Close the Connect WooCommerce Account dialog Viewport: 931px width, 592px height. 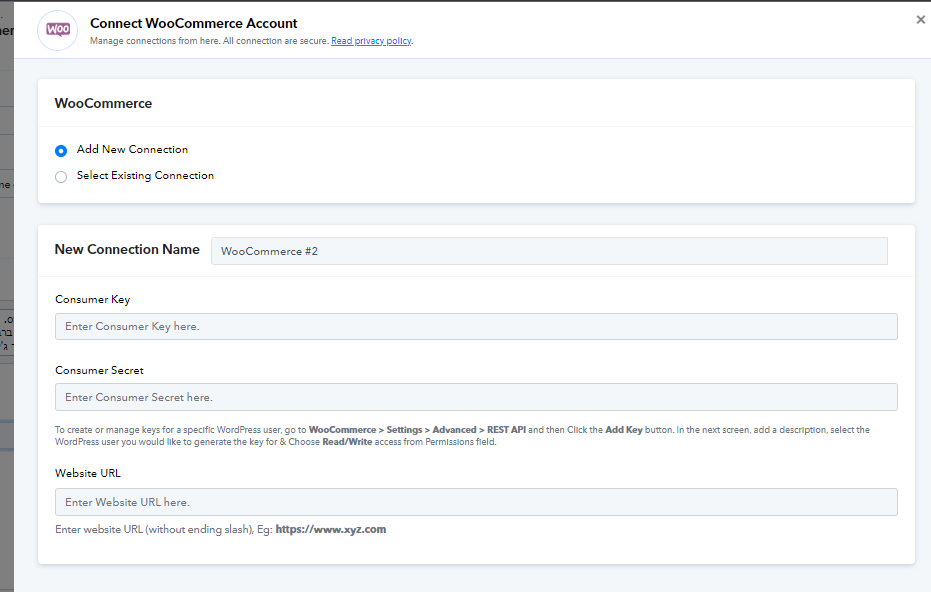point(920,20)
